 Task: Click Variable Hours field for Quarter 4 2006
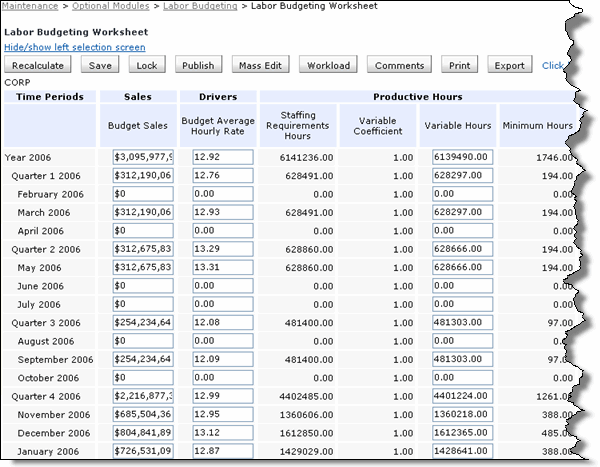(x=463, y=397)
